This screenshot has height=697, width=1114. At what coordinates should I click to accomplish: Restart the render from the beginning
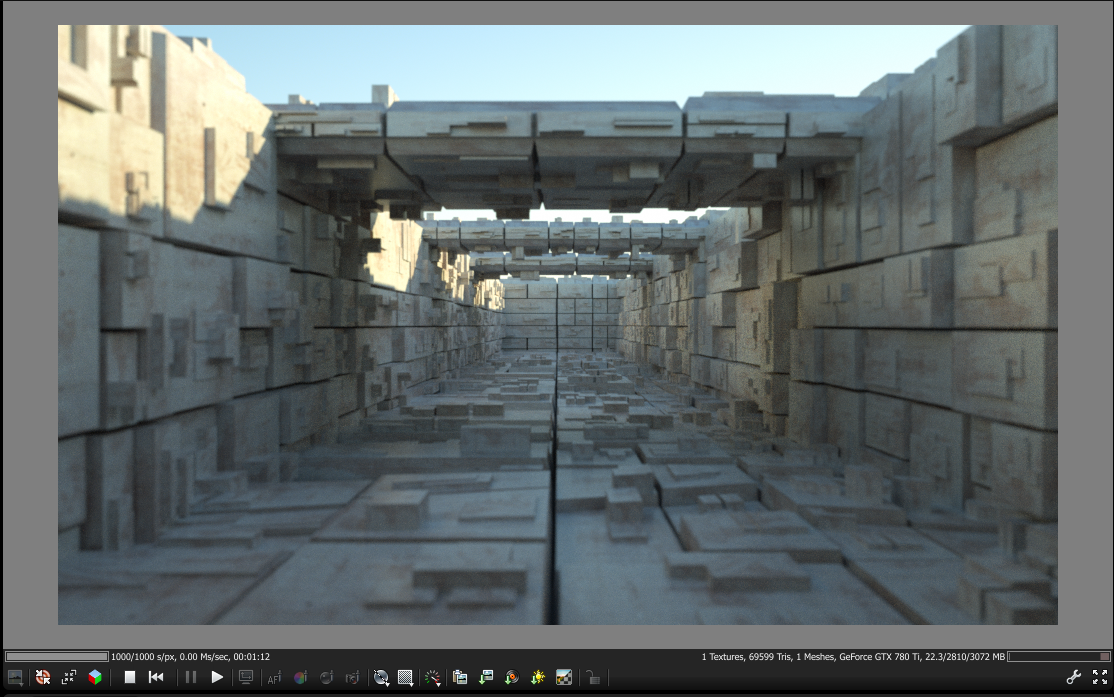[x=156, y=678]
